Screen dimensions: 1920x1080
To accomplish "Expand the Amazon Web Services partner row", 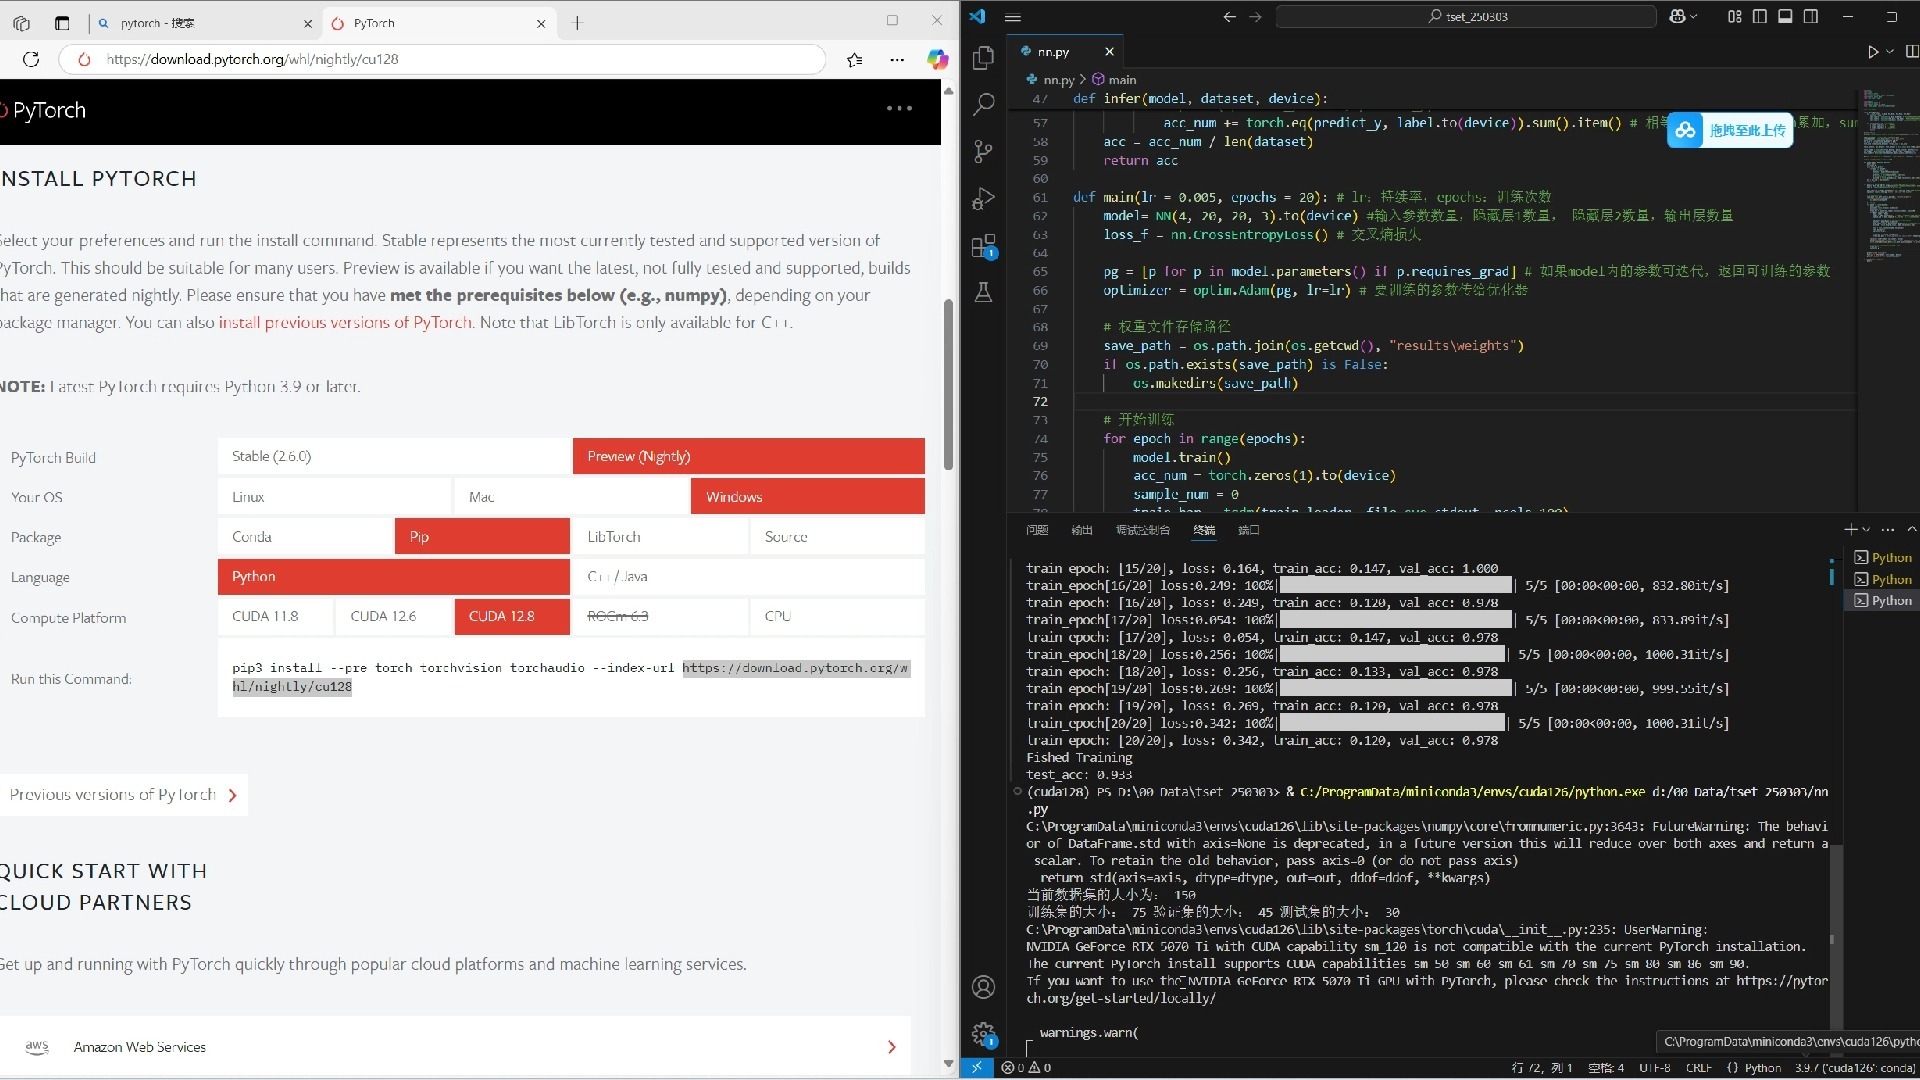I will pyautogui.click(x=891, y=1047).
